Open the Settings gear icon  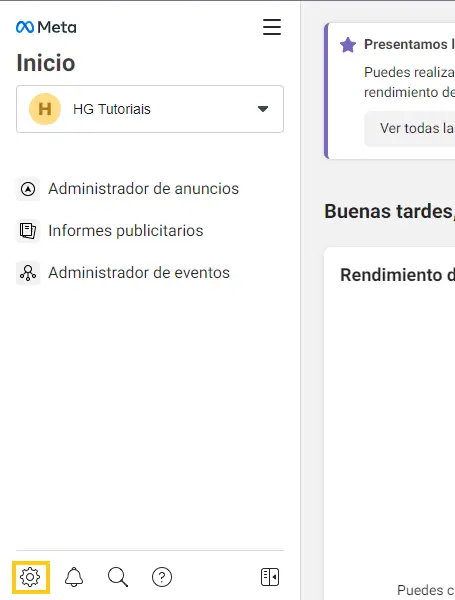point(30,577)
